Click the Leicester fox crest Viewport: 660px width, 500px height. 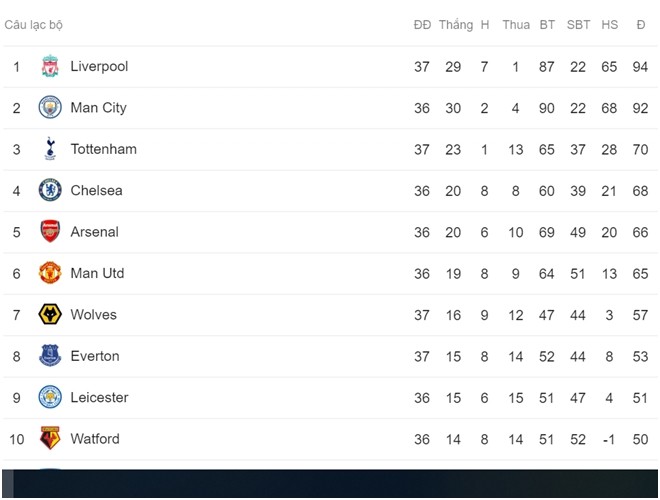click(x=50, y=397)
